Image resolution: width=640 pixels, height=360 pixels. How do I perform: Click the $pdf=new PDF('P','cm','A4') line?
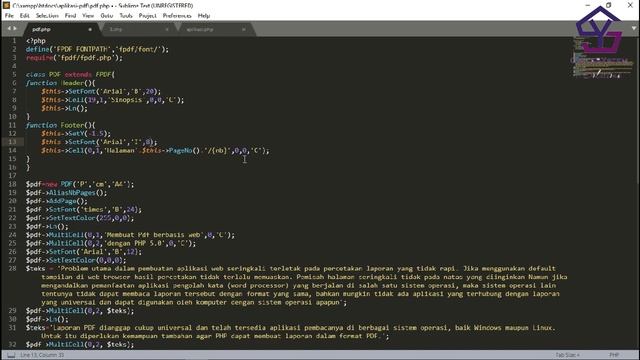[80, 184]
